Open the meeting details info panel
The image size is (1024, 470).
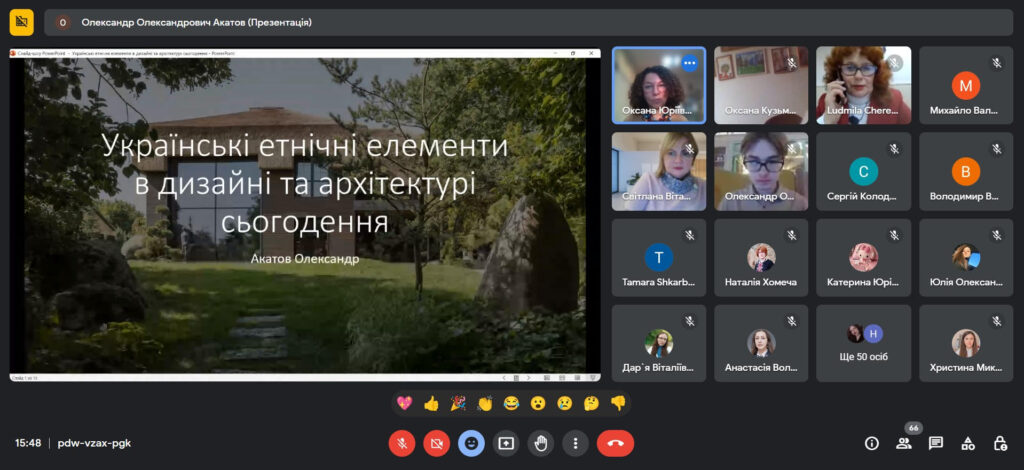[871, 443]
